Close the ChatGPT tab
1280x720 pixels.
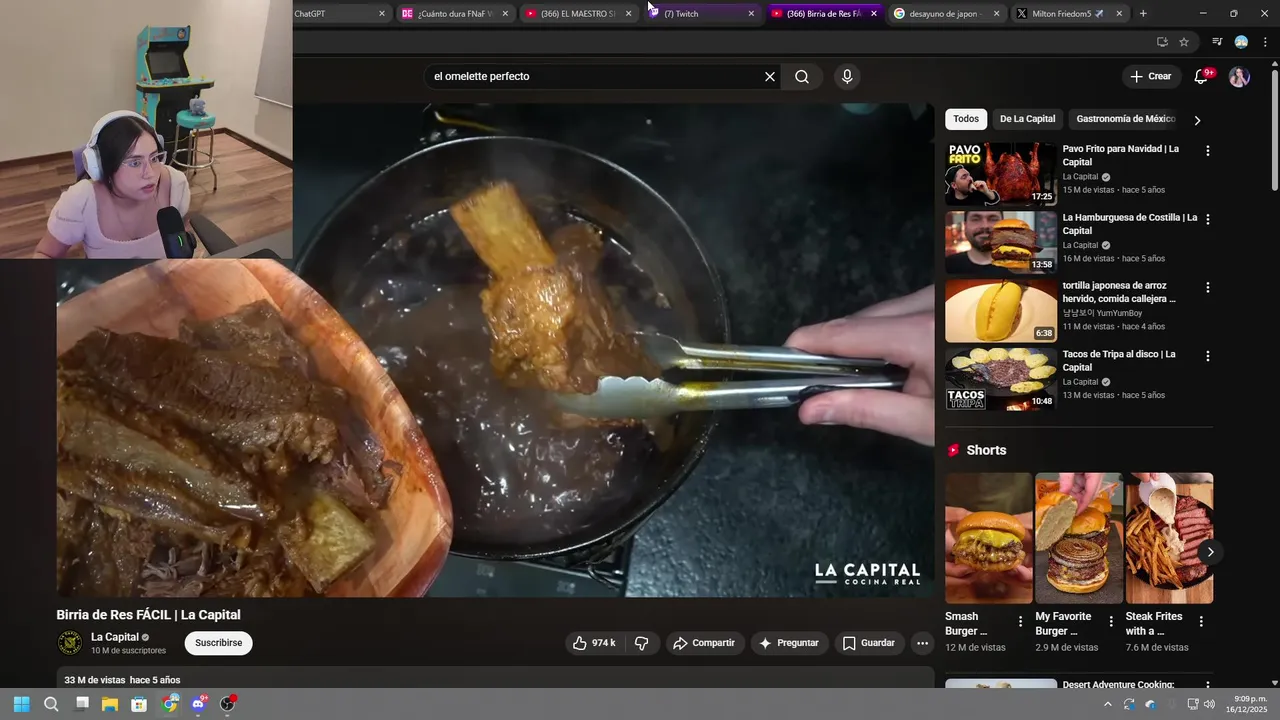382,14
